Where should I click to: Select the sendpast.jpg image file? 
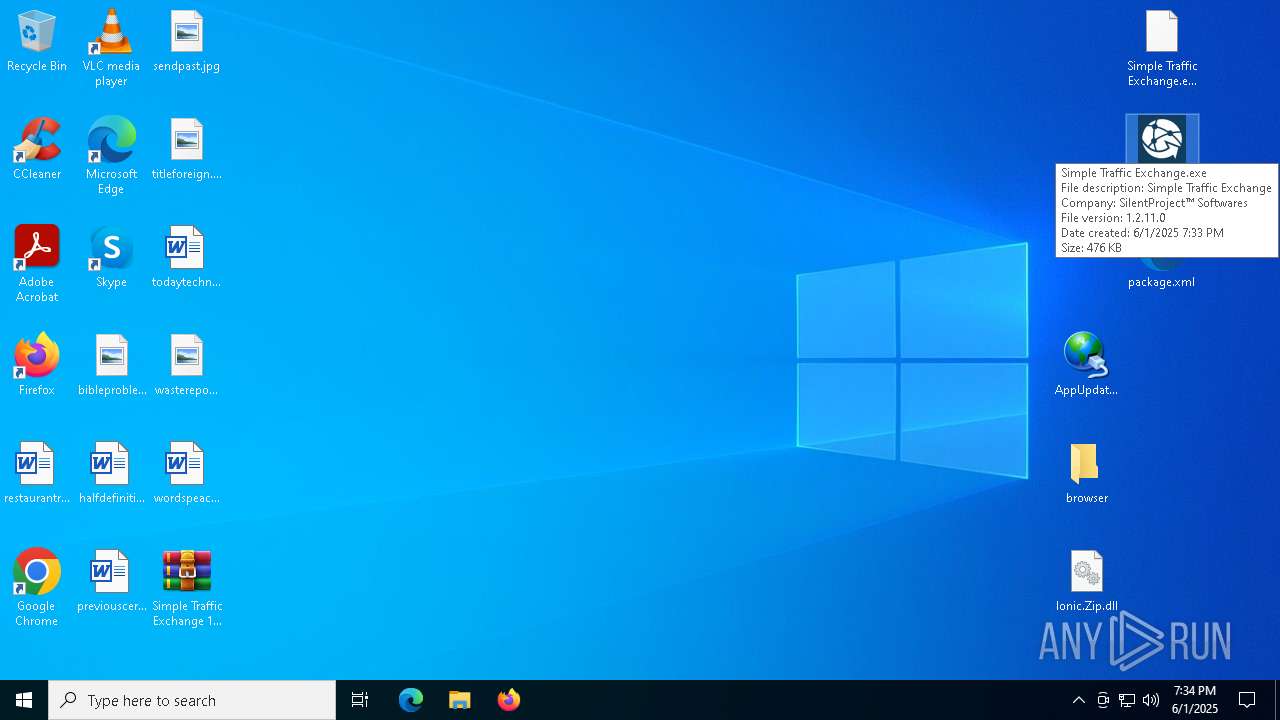pos(187,42)
